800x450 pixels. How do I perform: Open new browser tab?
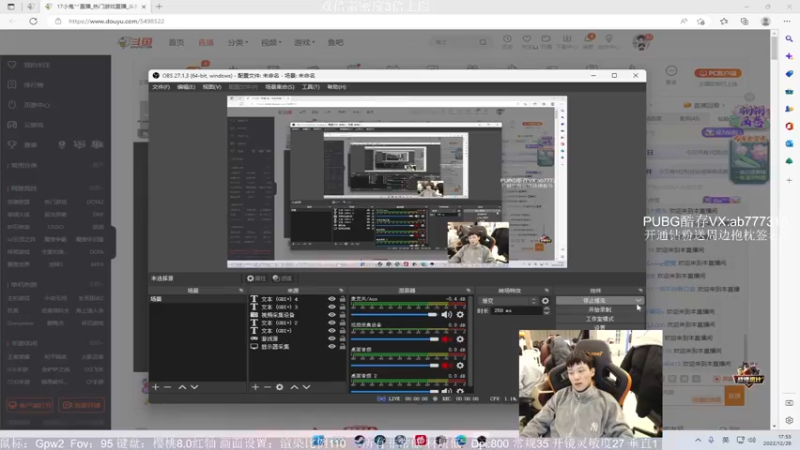click(x=159, y=7)
